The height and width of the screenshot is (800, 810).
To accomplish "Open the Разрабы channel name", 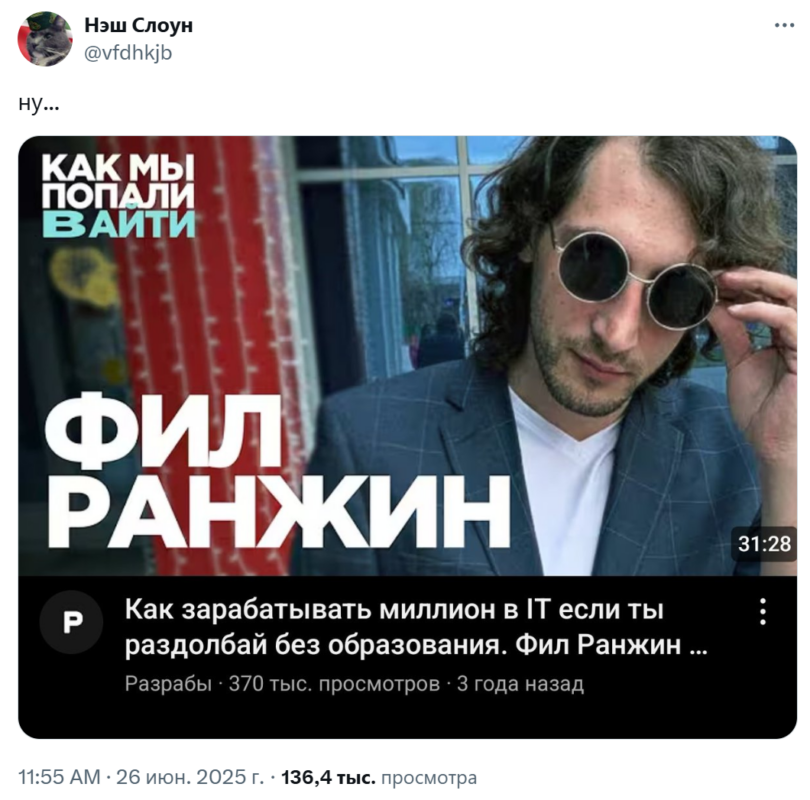I will point(168,684).
